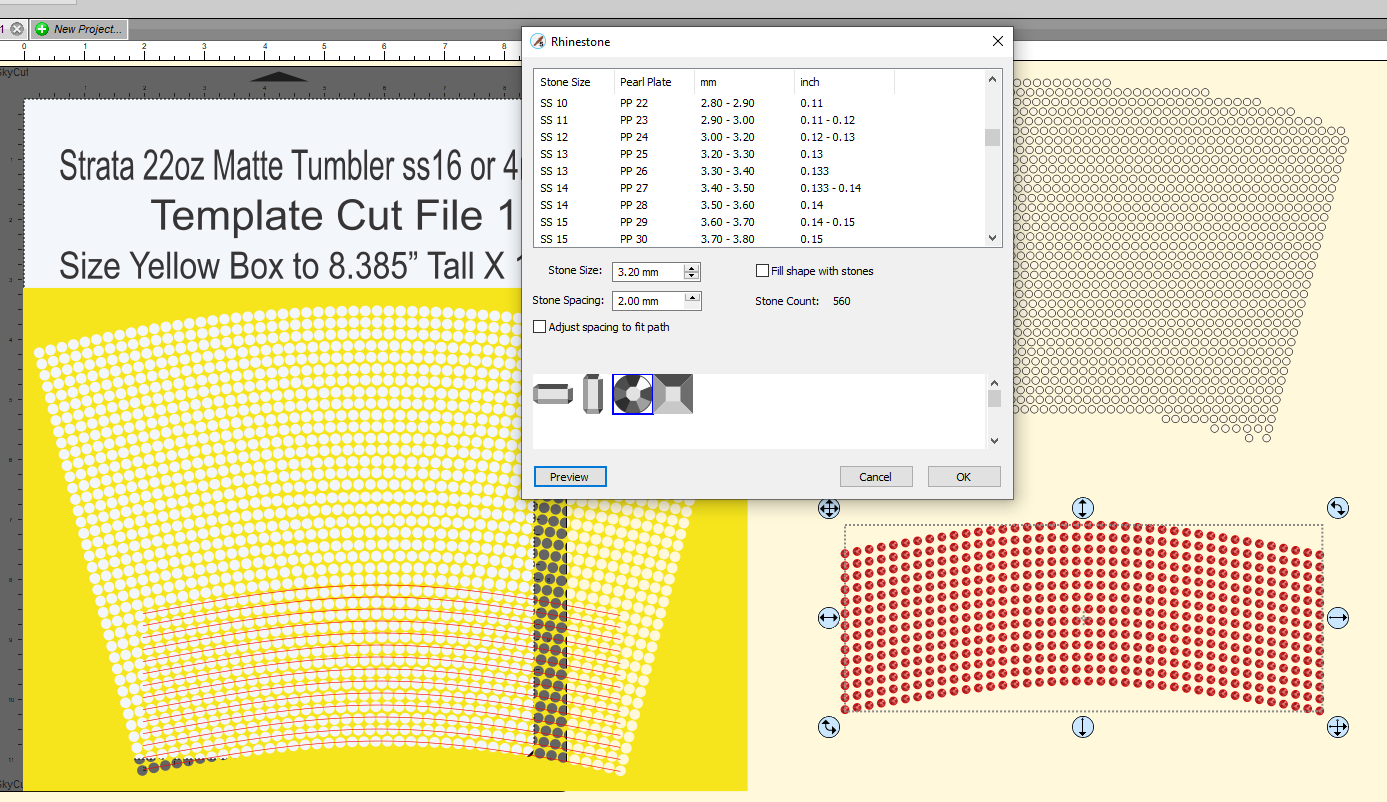Select the SS 12 PP 24 row
Viewport: 1387px width, 802px height.
coord(760,137)
